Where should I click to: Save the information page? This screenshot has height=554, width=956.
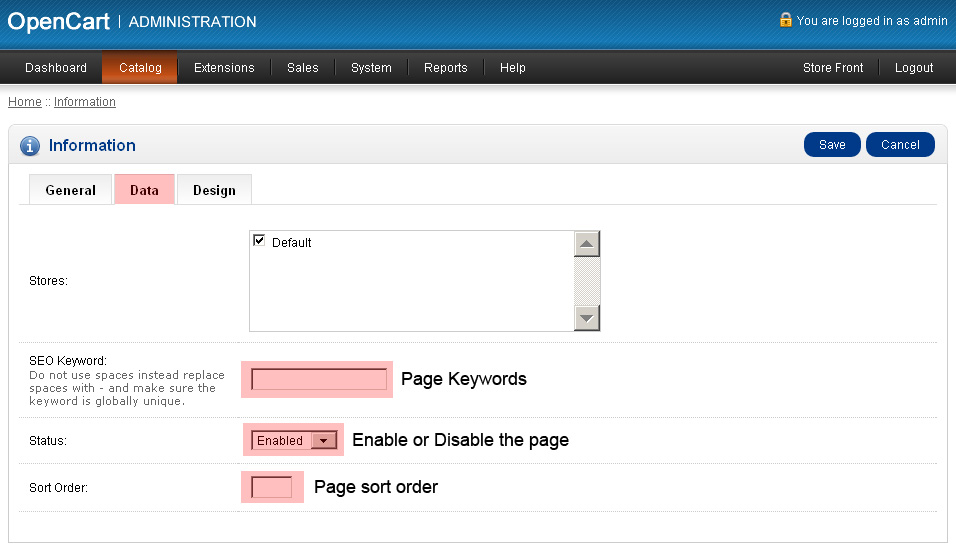832,144
